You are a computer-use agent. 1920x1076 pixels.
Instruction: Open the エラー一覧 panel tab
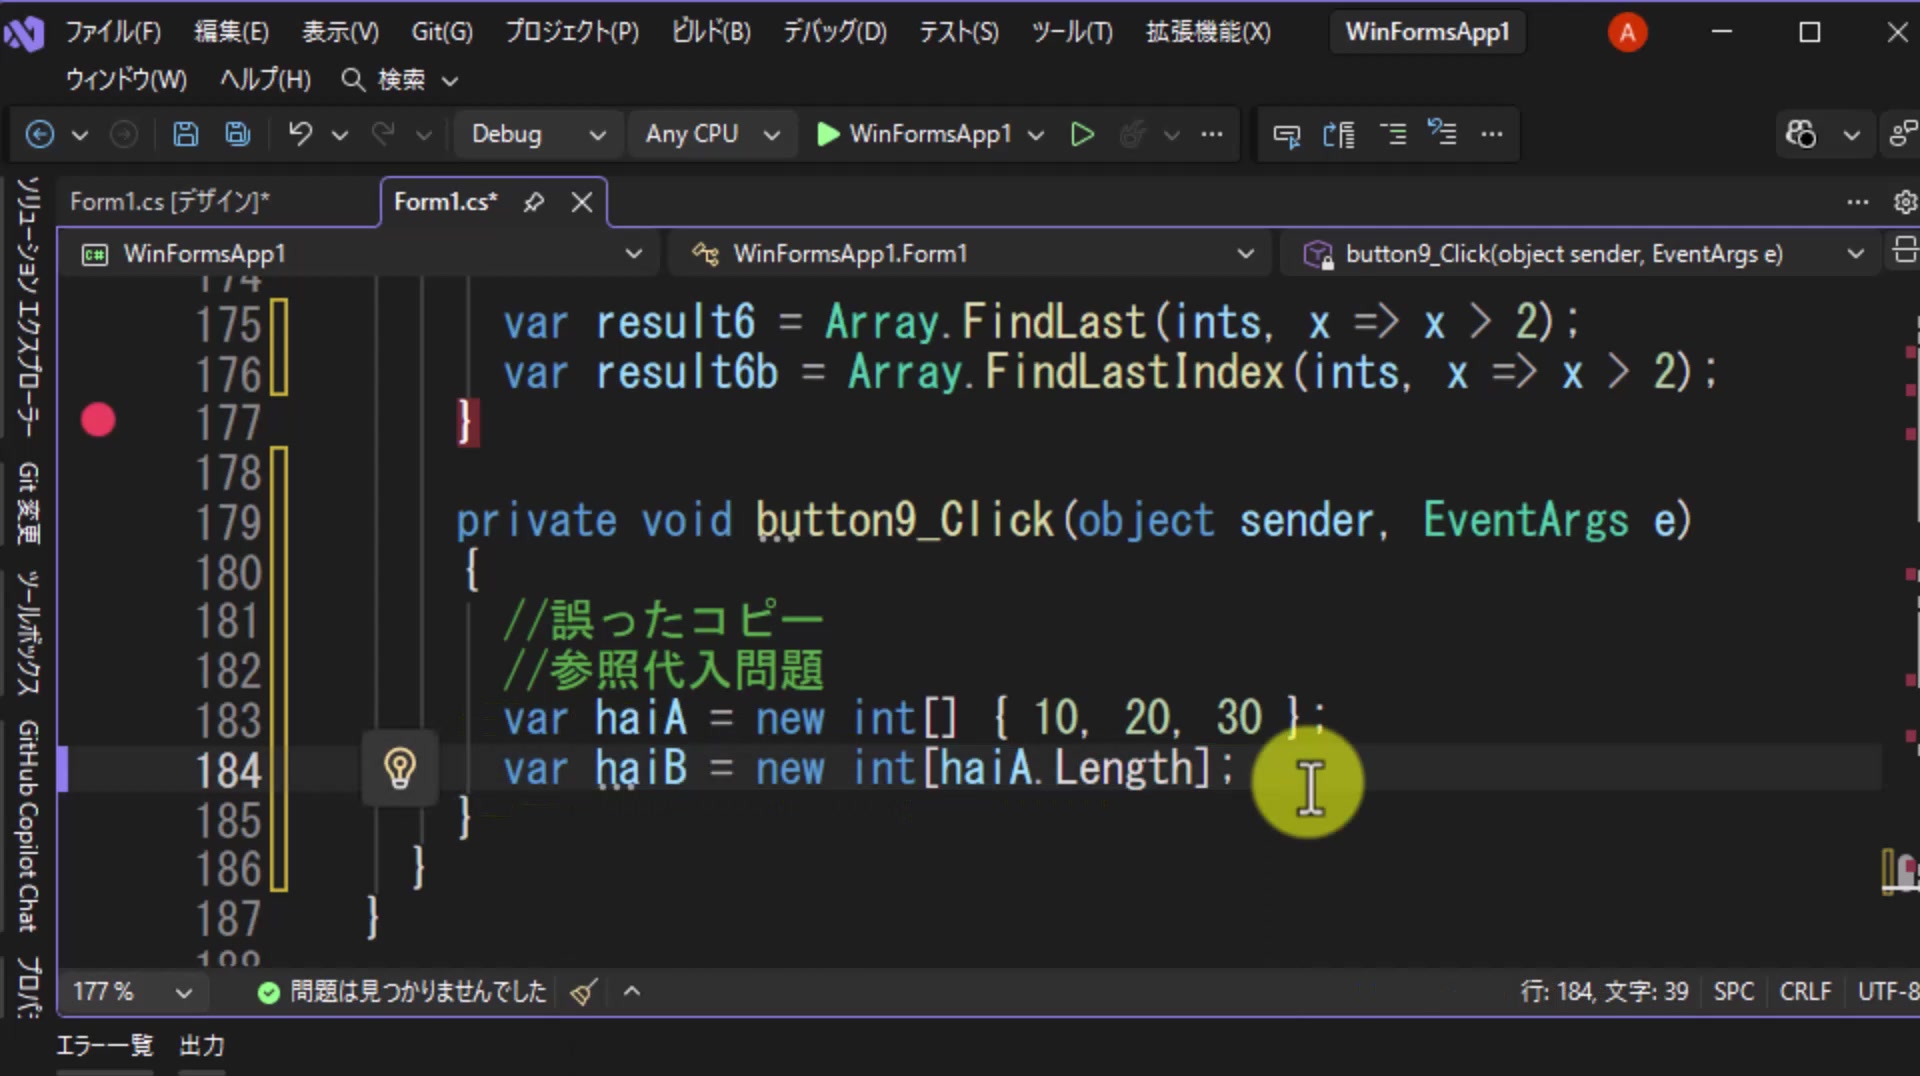tap(104, 1046)
